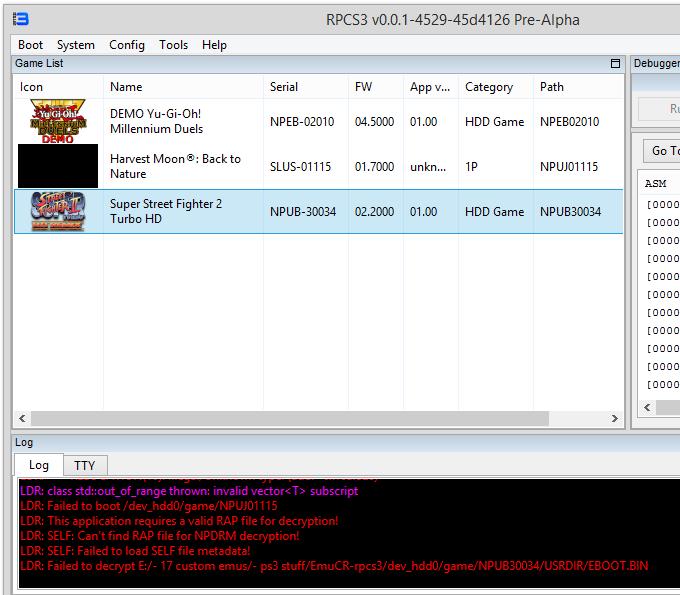The image size is (680, 595).
Task: Select Harvest Moon: Back to Nature name
Action: coord(175,166)
